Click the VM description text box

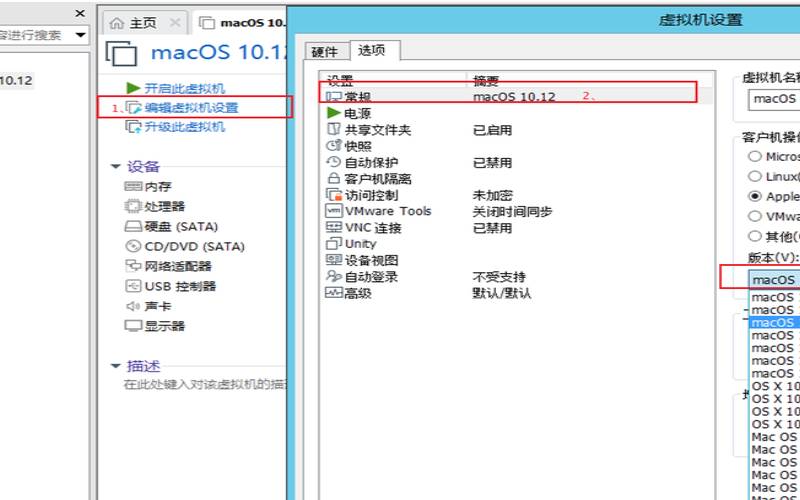pyautogui.click(x=204, y=385)
